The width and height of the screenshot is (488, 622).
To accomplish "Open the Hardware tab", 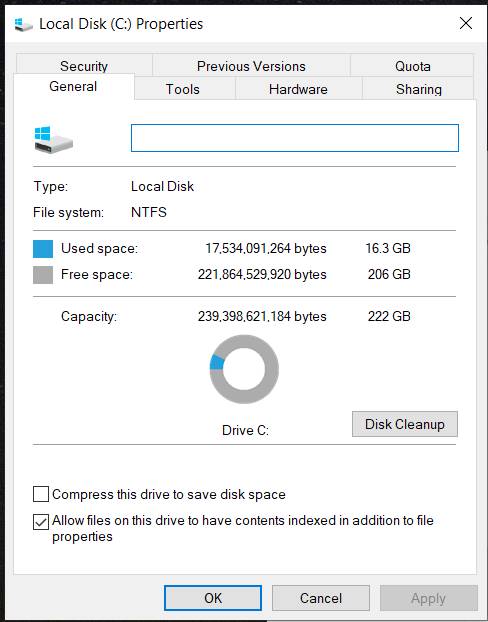I will pos(298,89).
